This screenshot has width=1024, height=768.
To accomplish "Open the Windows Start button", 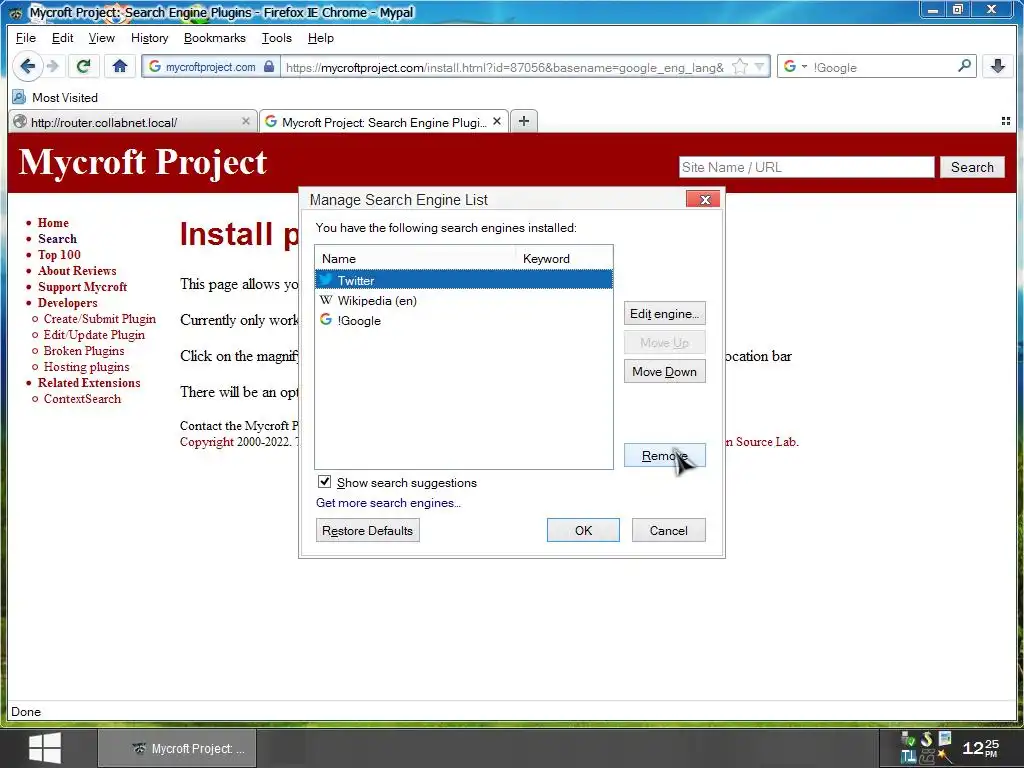I will click(45, 748).
